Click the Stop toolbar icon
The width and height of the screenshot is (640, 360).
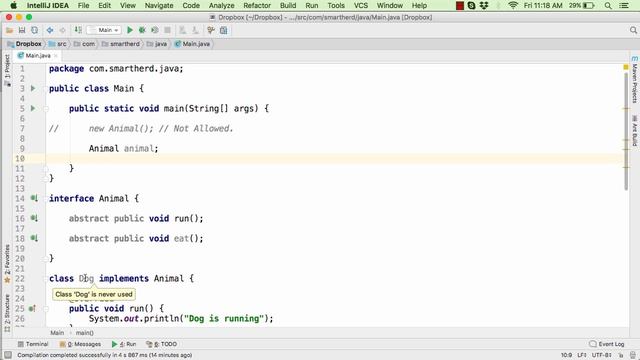pos(167,30)
